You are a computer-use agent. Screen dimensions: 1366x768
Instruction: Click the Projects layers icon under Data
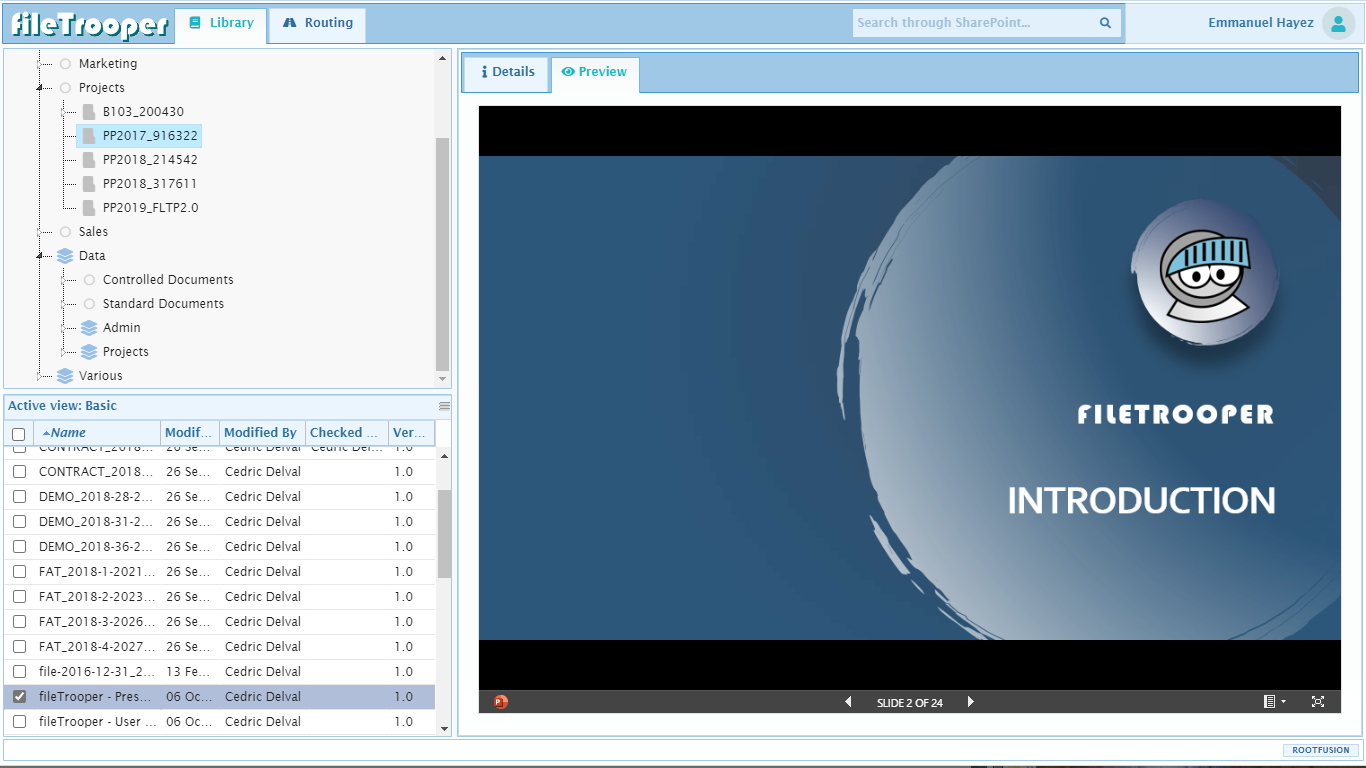pos(89,352)
